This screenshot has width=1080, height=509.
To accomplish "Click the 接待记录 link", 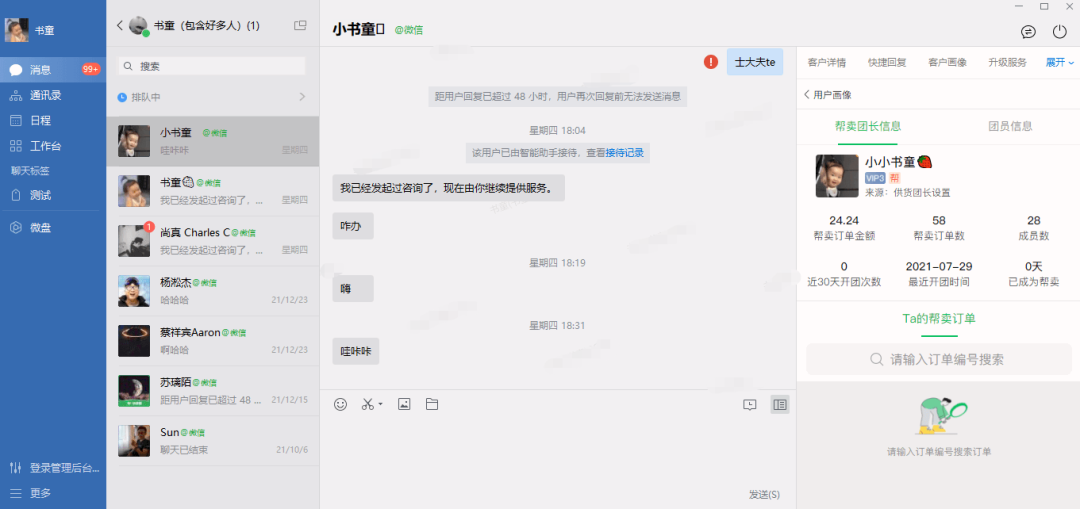I will pyautogui.click(x=625, y=153).
